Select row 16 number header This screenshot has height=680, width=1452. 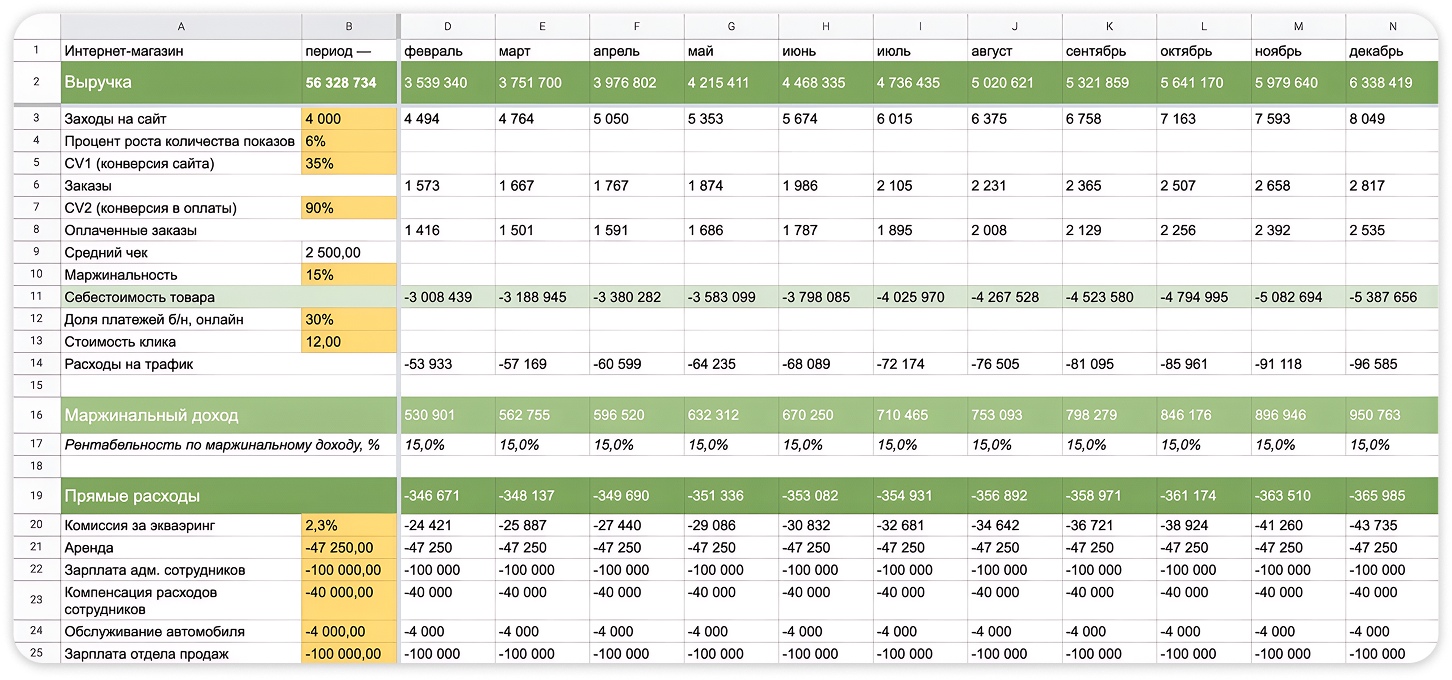[x=36, y=415]
